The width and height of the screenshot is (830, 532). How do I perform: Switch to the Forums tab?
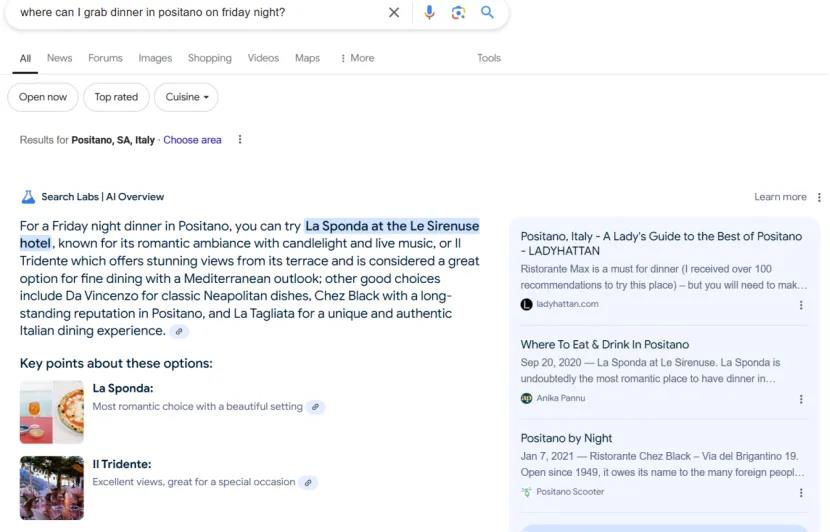105,58
